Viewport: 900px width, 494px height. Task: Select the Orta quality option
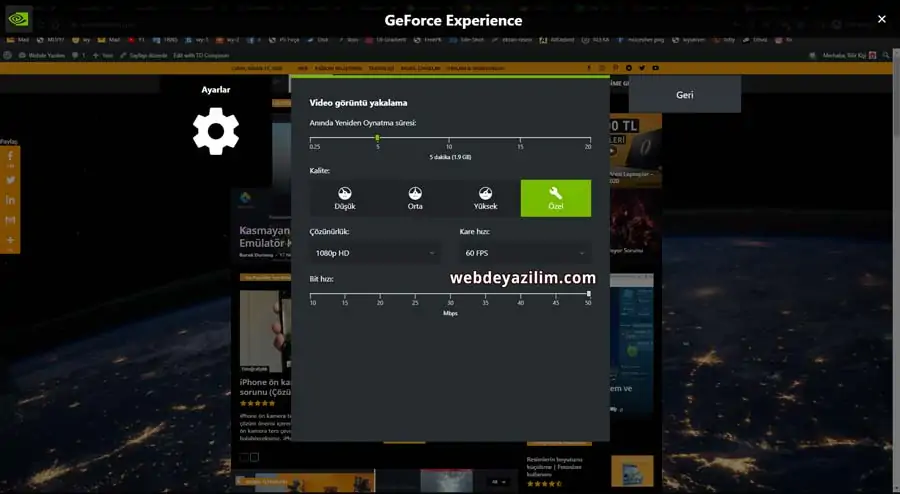coord(415,199)
